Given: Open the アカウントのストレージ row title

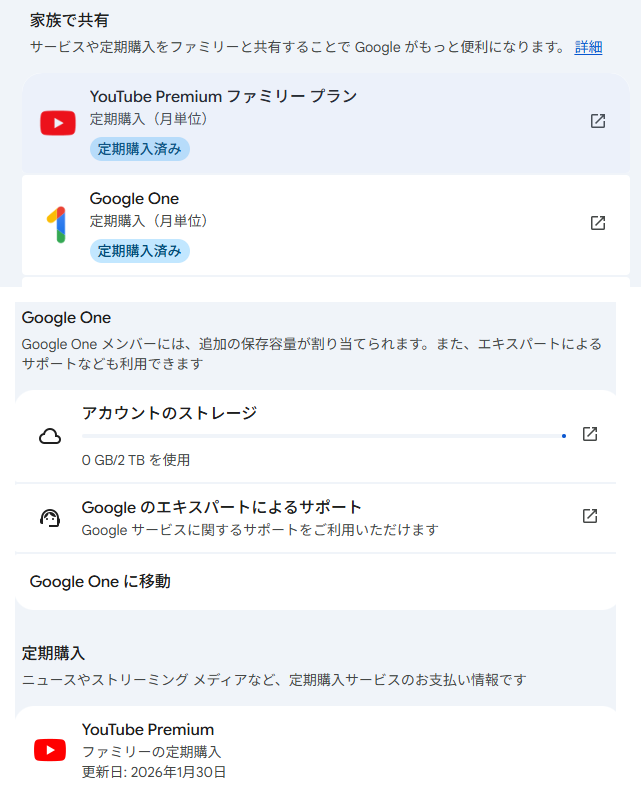Looking at the screenshot, I should pyautogui.click(x=169, y=412).
